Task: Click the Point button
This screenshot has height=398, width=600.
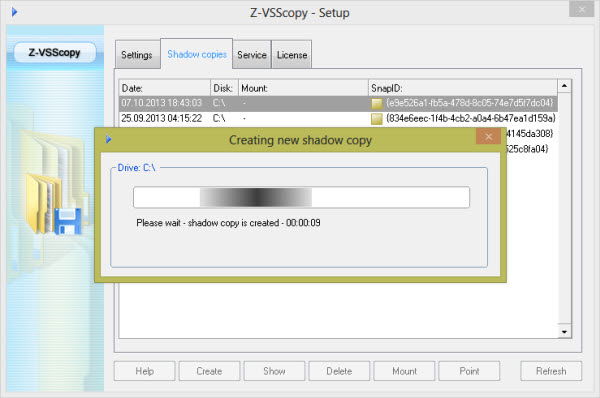Action: pos(469,371)
